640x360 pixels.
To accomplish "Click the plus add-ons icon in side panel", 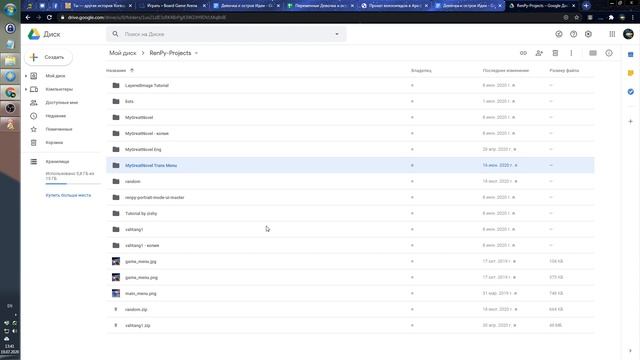I will click(631, 121).
